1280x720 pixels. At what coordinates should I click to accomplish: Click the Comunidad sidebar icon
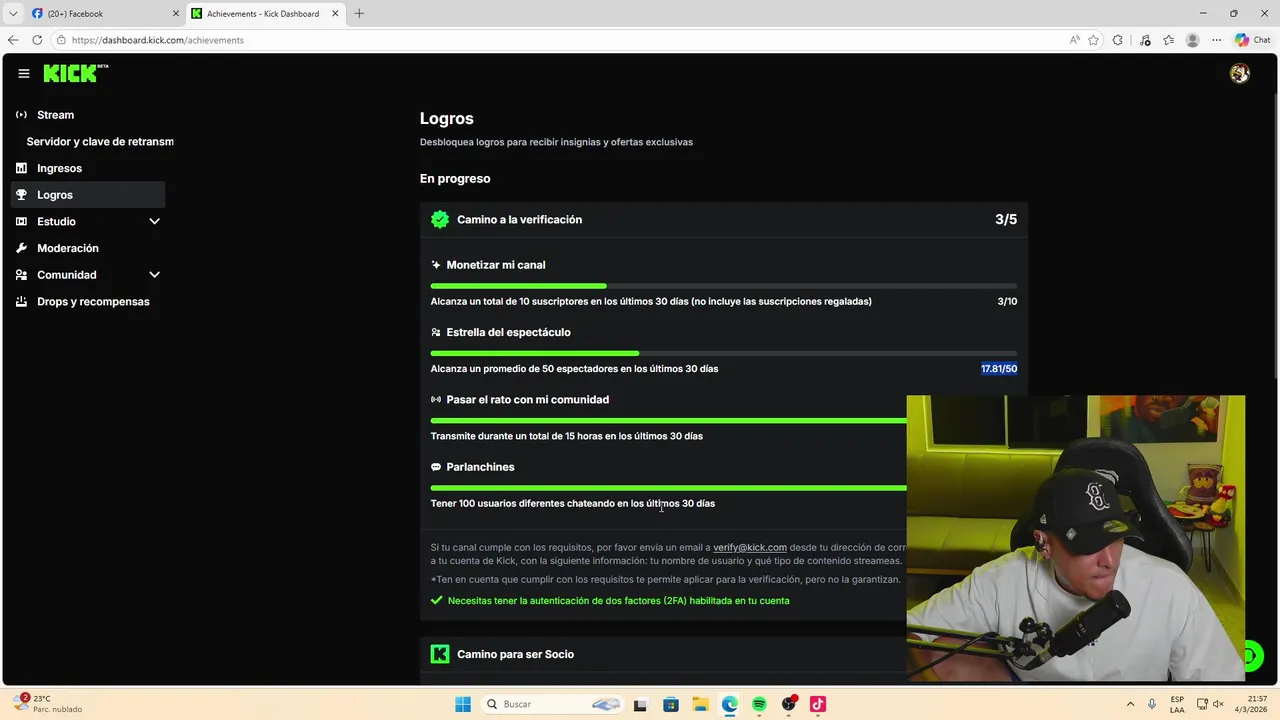21,275
